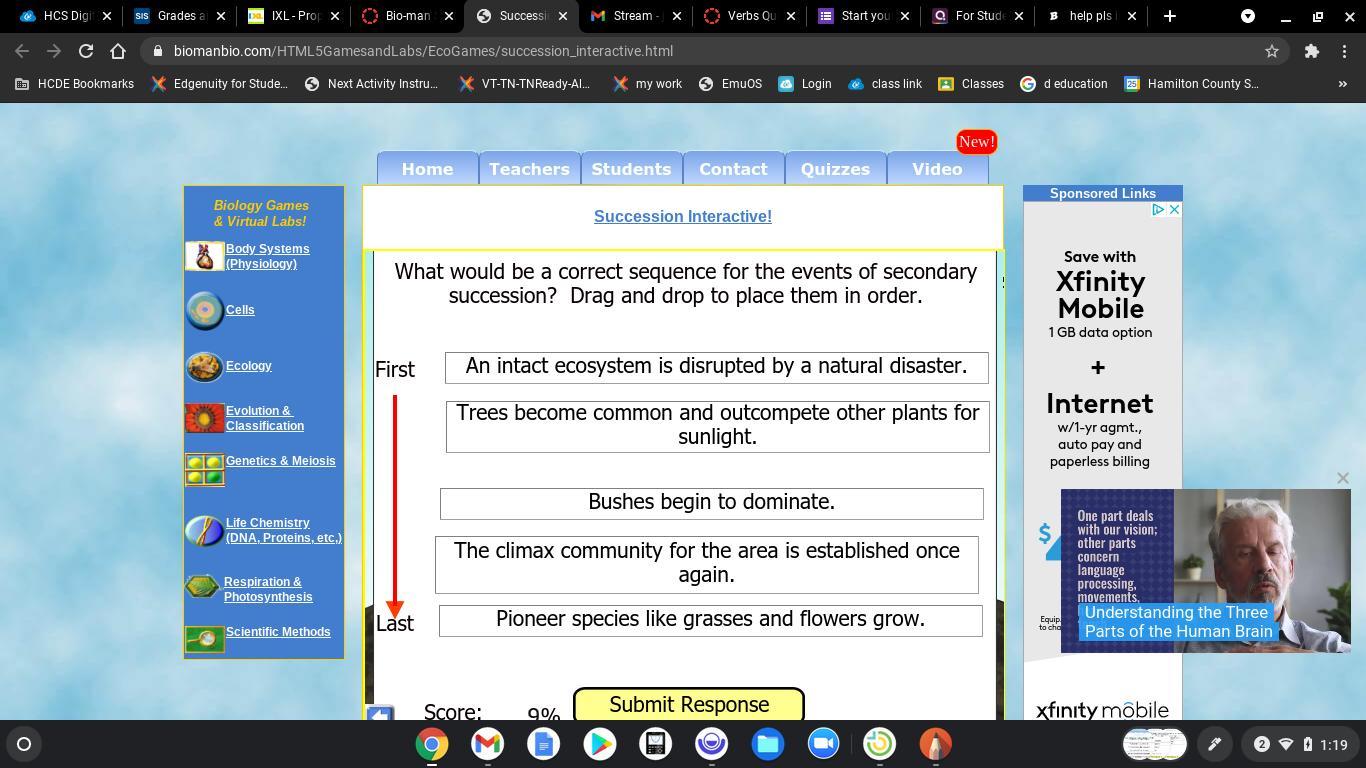Open the tab search dropdown arrow

coord(1248,16)
